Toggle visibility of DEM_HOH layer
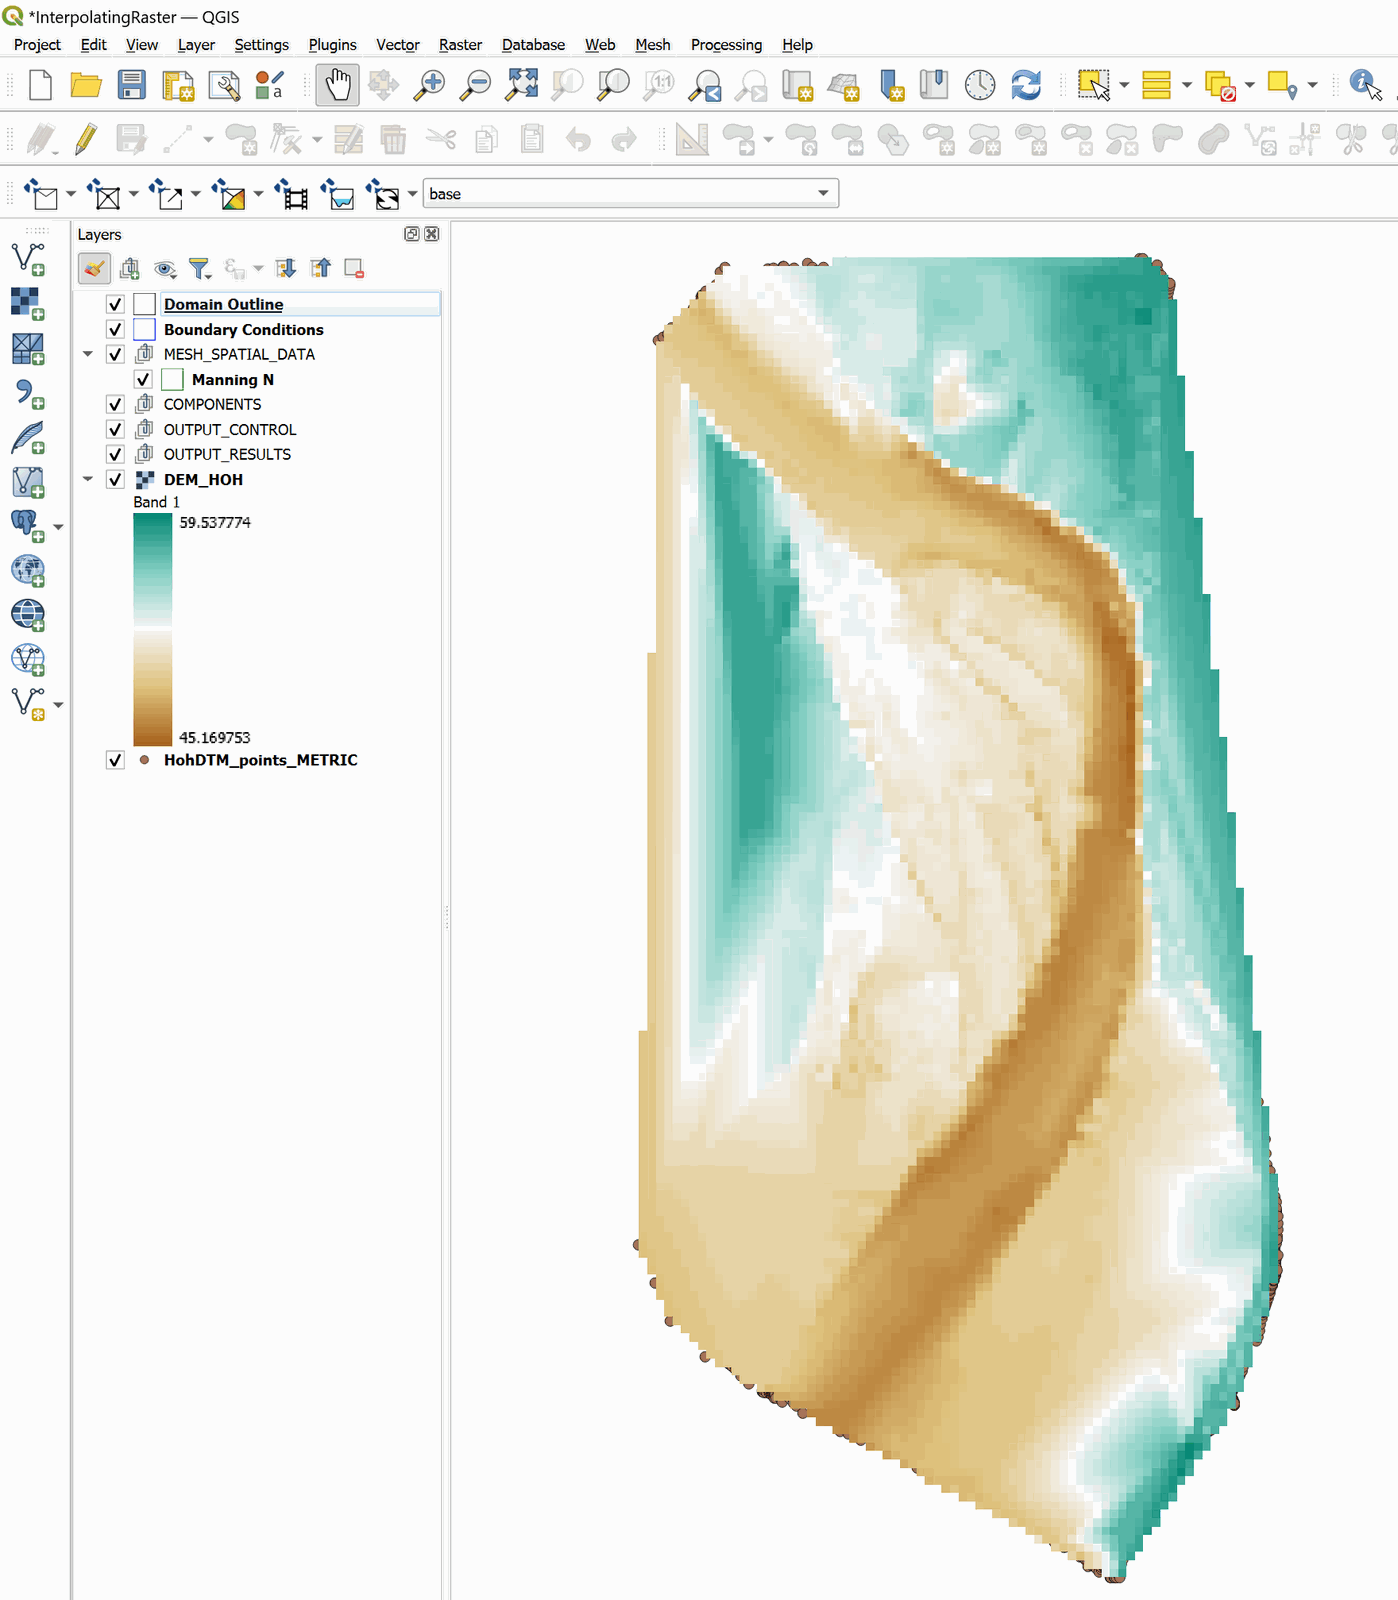The width and height of the screenshot is (1398, 1600). (115, 479)
